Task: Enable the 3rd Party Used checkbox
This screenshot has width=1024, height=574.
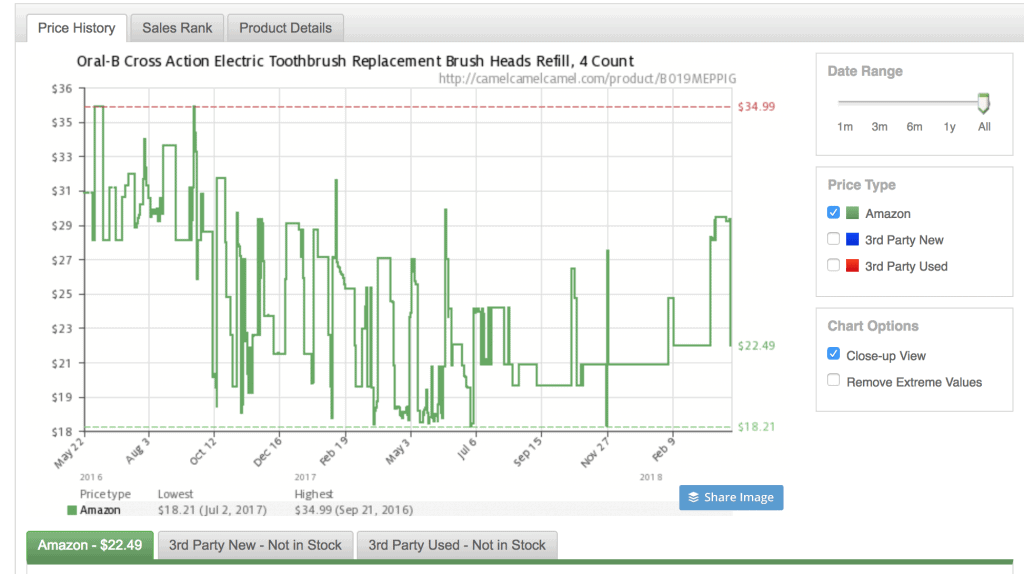Action: tap(834, 266)
